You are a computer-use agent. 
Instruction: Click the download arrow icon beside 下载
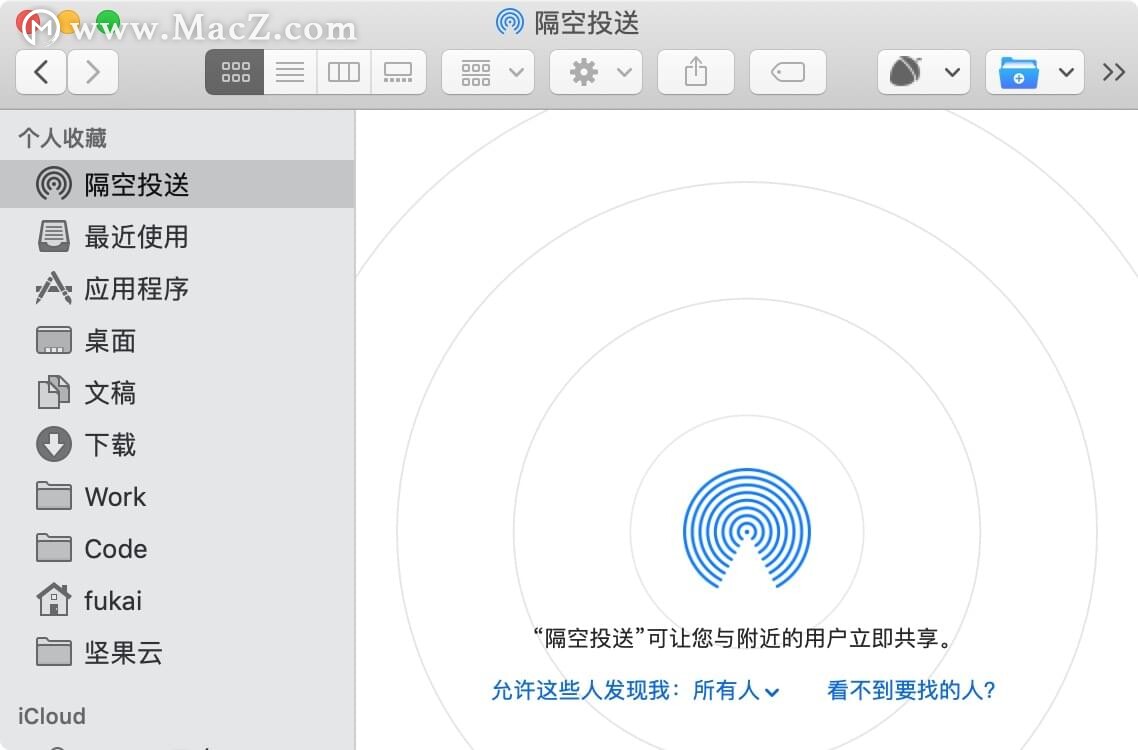[x=54, y=444]
